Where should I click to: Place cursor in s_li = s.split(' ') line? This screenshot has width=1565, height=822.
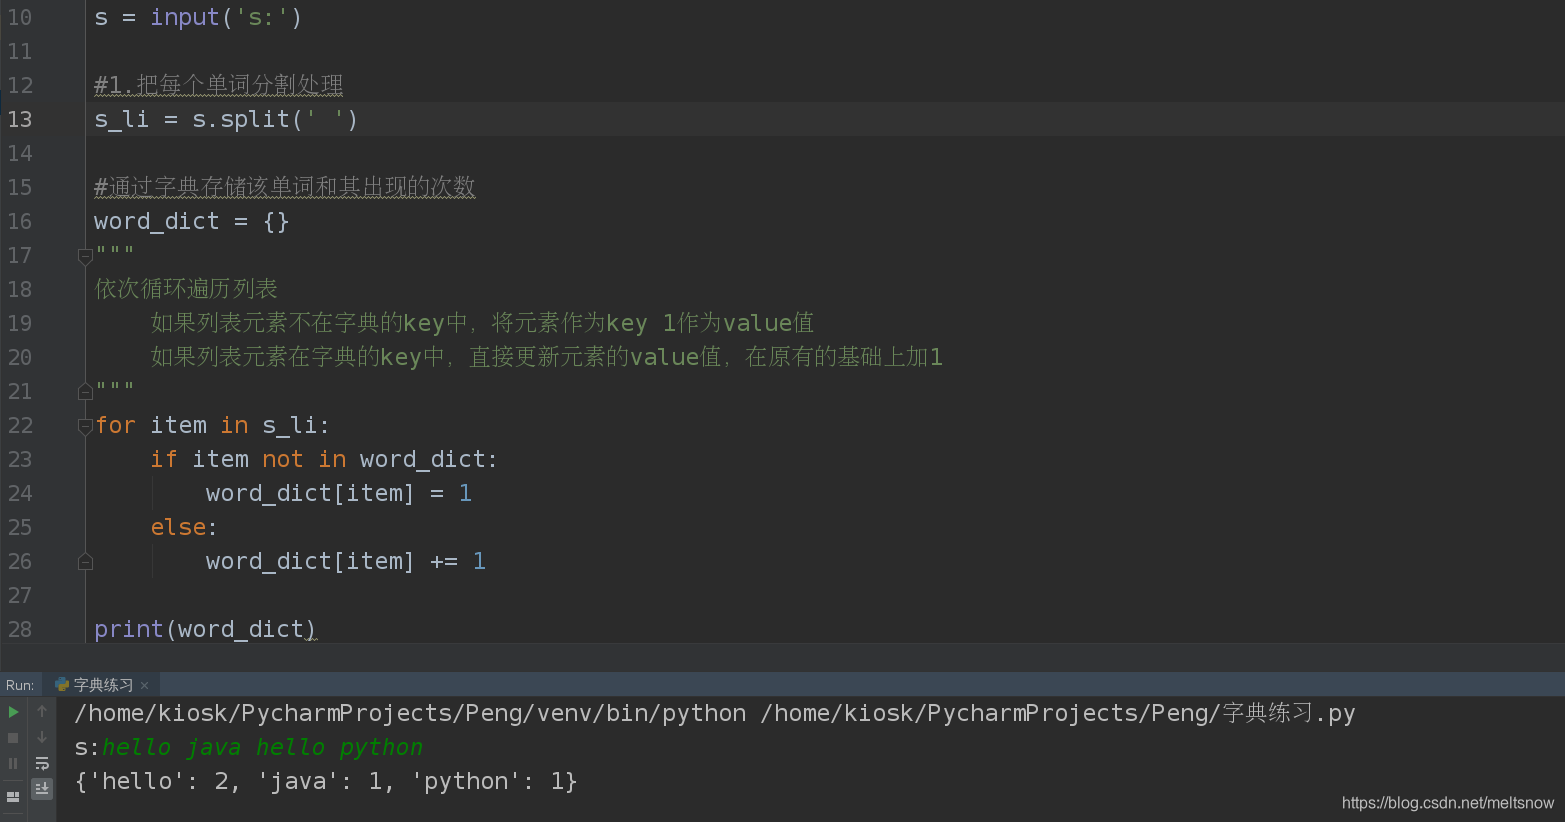click(x=226, y=119)
